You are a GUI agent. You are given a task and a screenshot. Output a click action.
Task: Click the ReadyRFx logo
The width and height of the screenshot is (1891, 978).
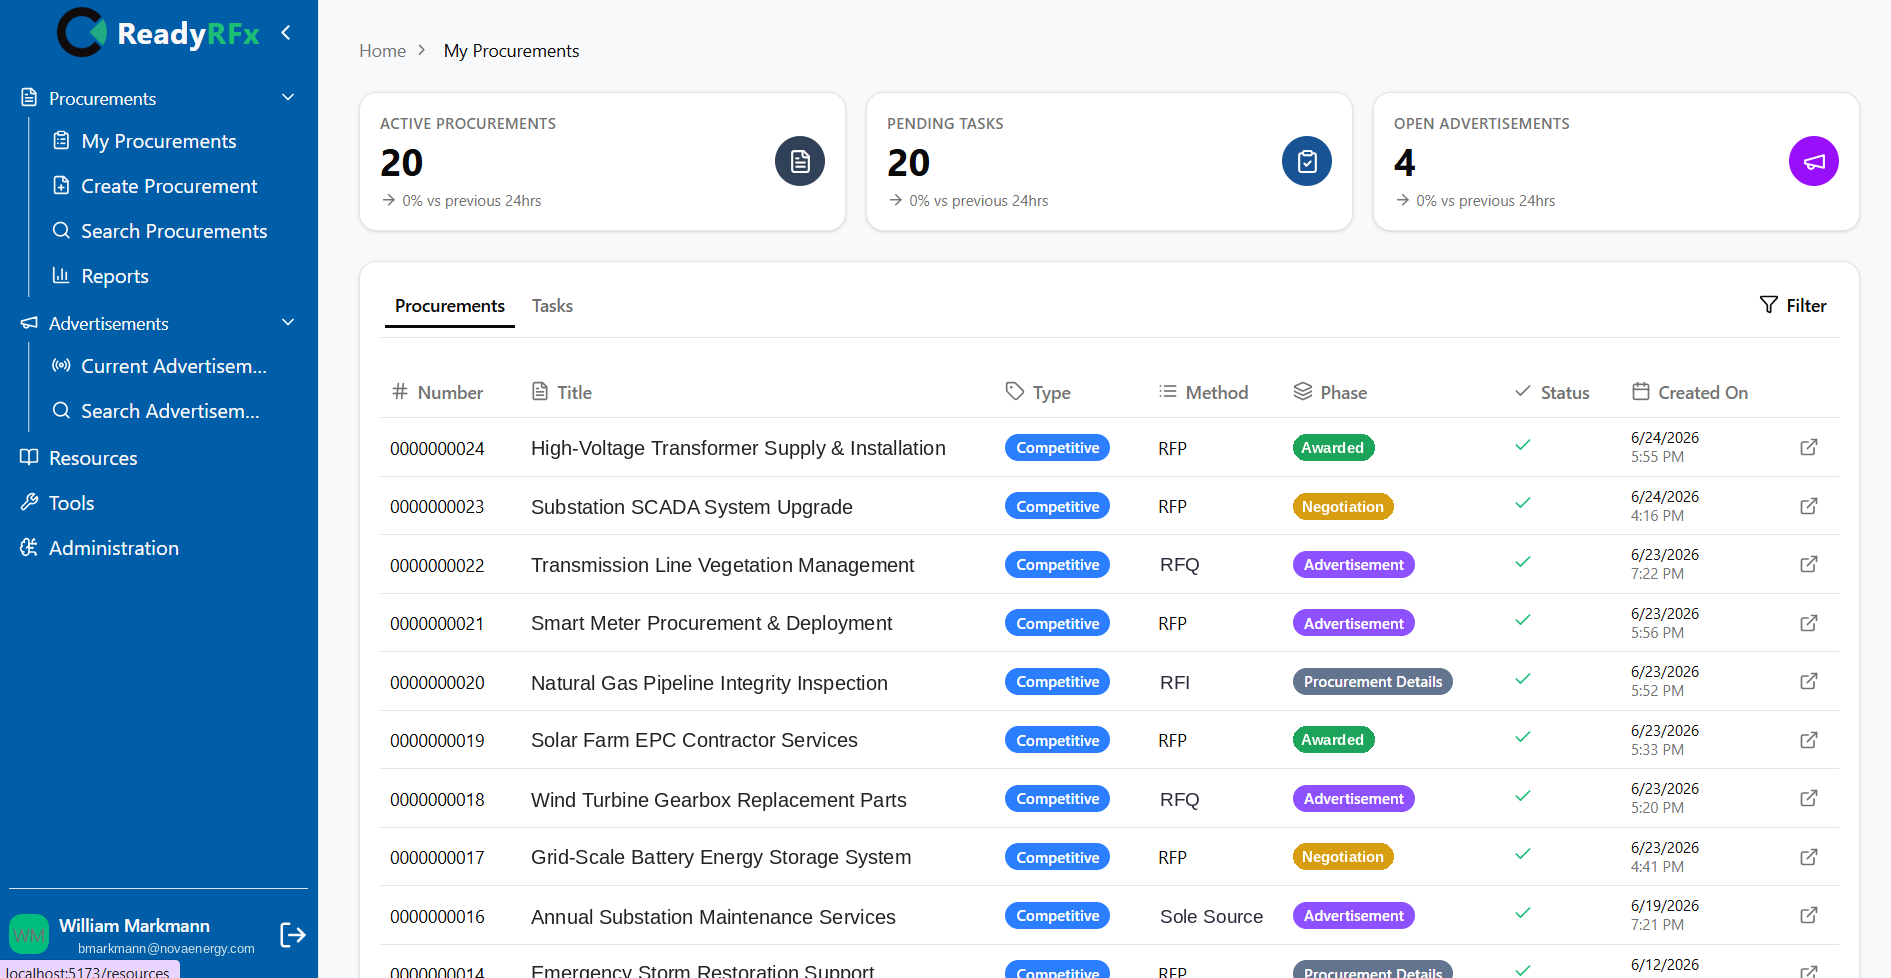click(x=158, y=33)
